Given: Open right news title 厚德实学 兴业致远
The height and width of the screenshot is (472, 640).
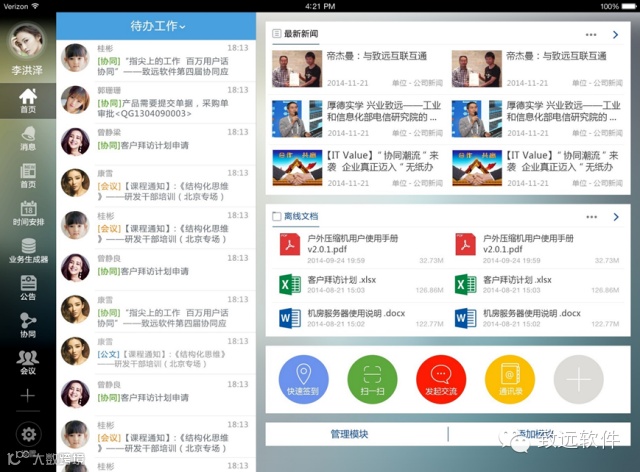Looking at the screenshot, I should (x=563, y=111).
